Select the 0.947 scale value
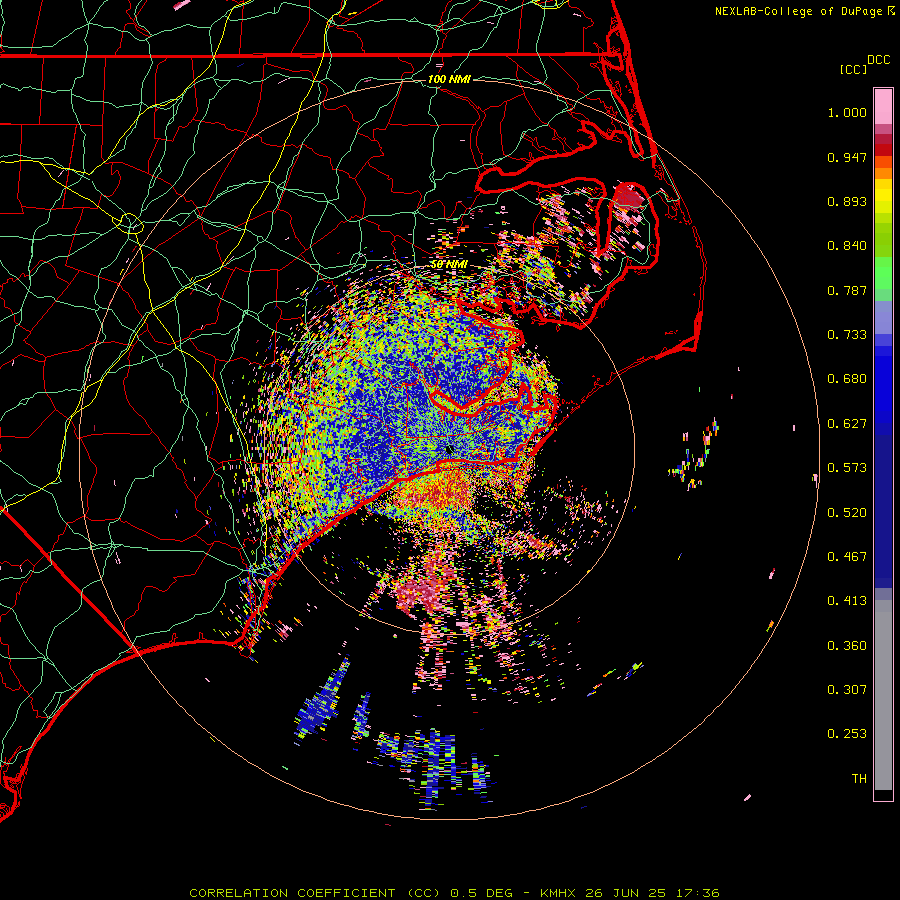This screenshot has width=900, height=900. [x=847, y=157]
